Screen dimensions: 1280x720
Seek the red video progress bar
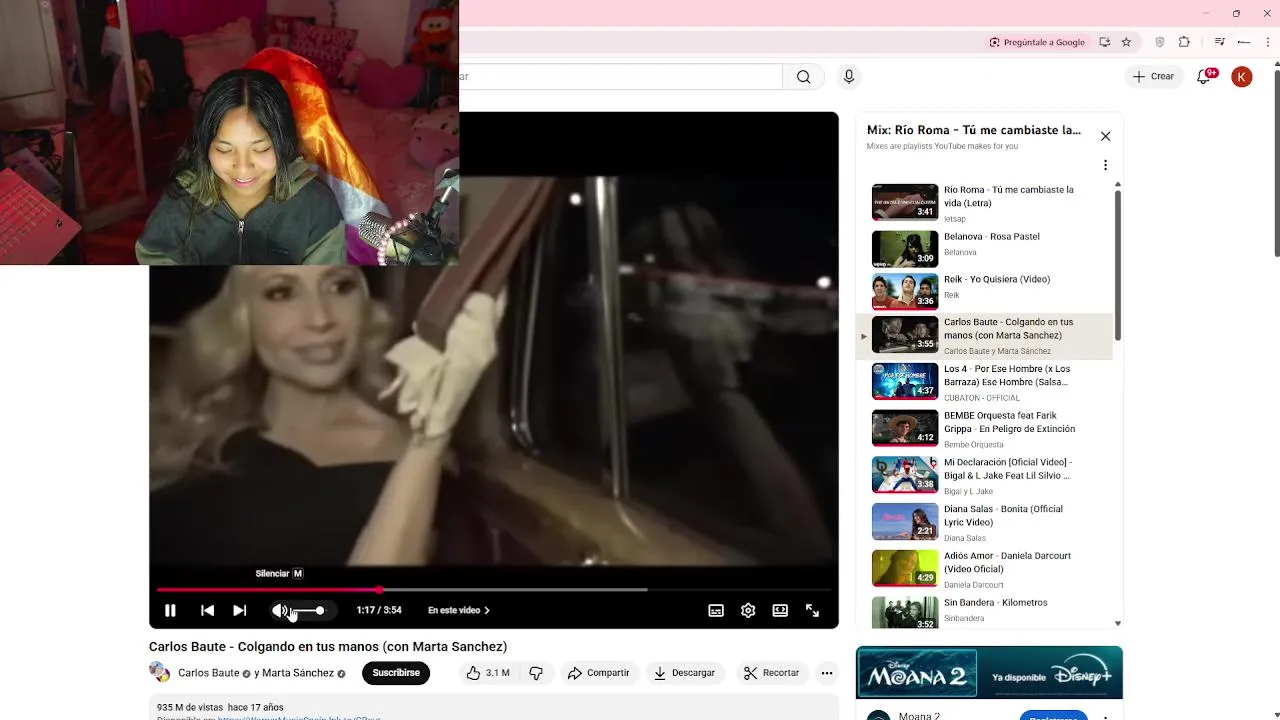(494, 589)
